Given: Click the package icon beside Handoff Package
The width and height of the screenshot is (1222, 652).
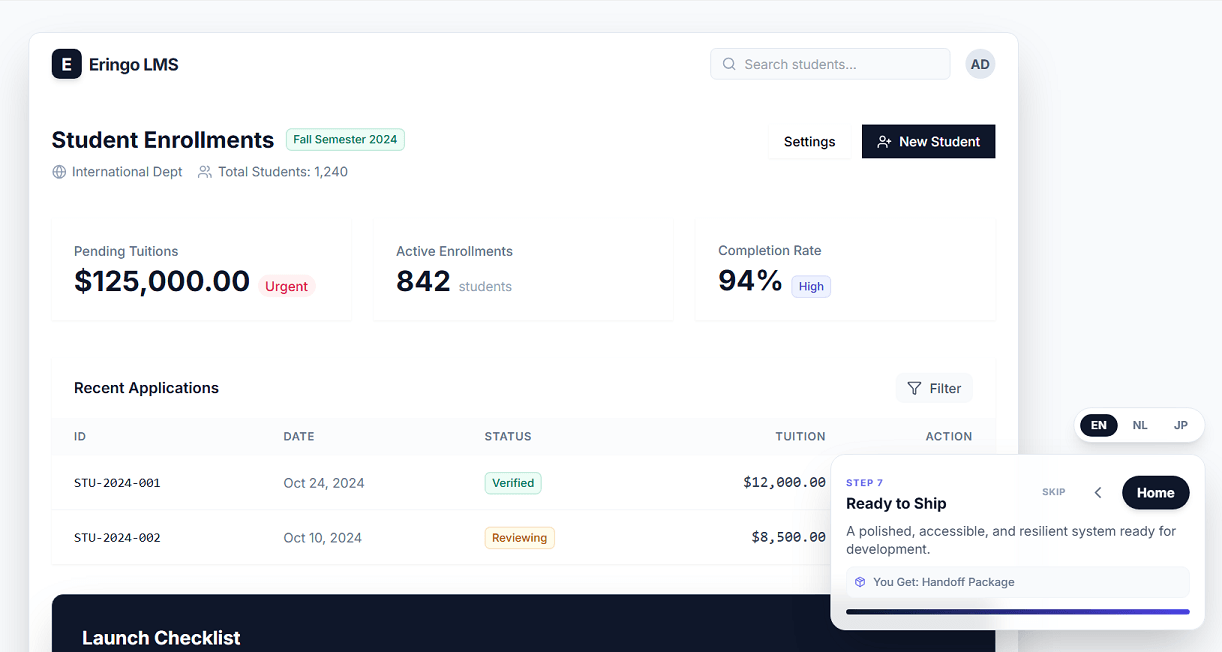Looking at the screenshot, I should (x=860, y=582).
